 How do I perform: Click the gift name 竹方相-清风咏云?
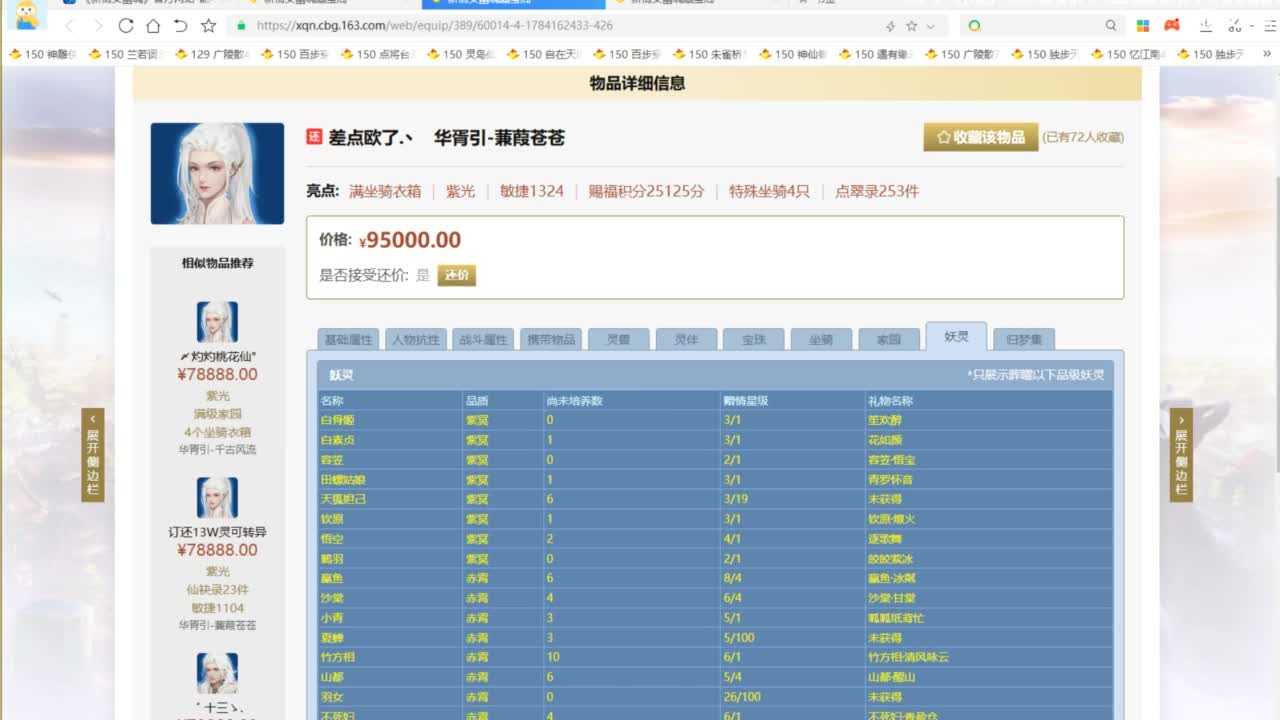coord(908,657)
